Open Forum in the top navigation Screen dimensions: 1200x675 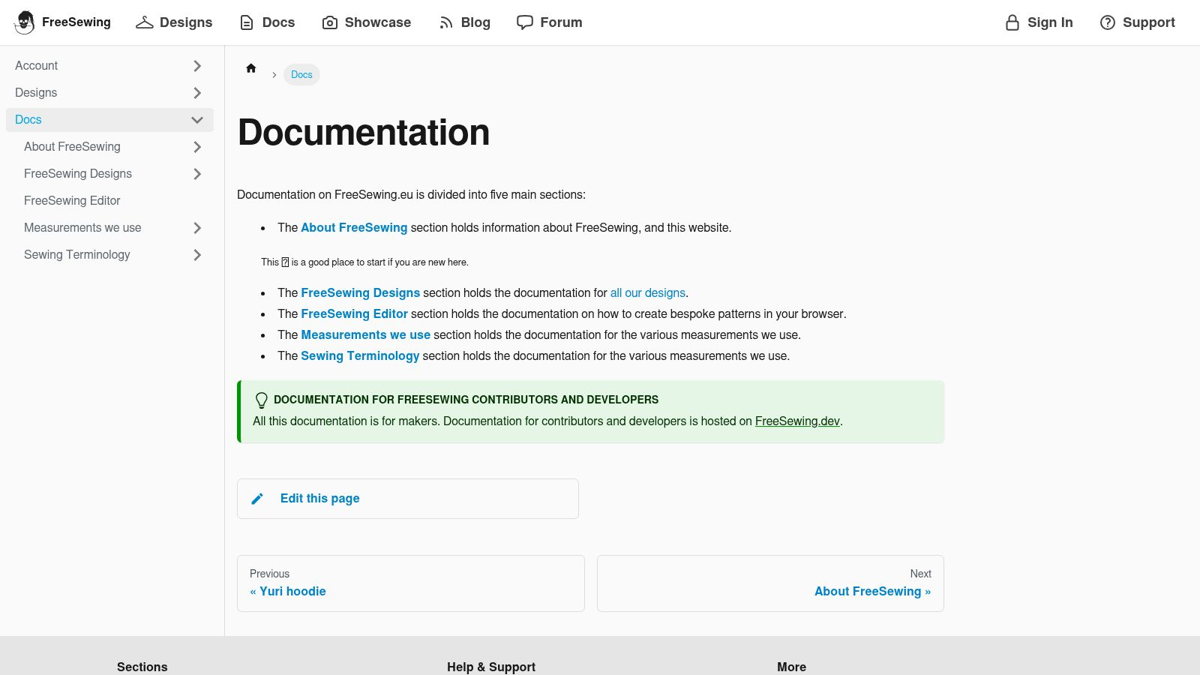point(561,22)
